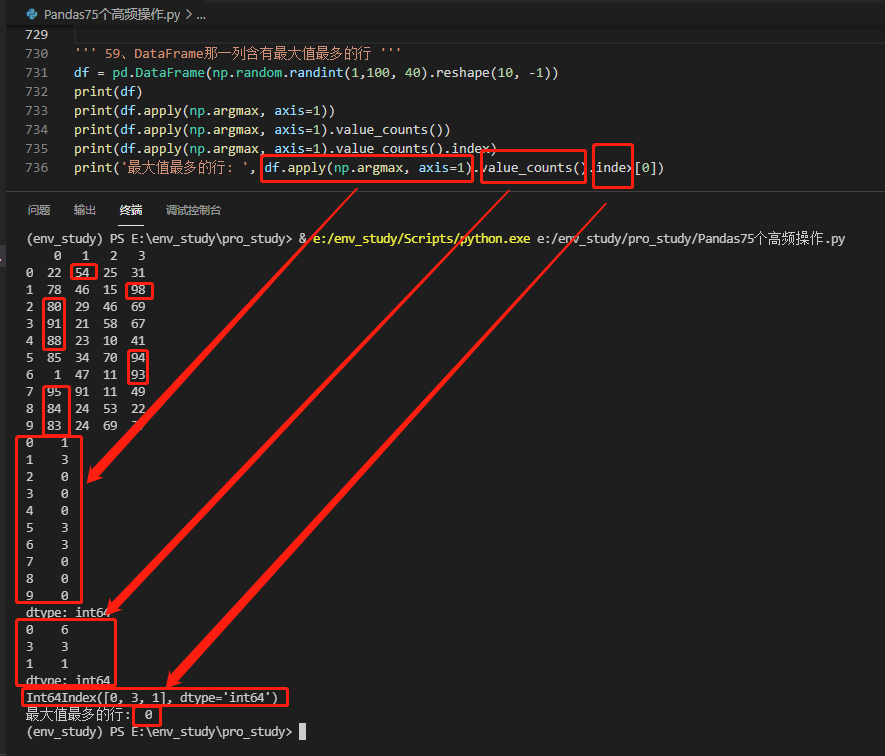Click the pd.DataFrame call on line 731

pos(158,73)
